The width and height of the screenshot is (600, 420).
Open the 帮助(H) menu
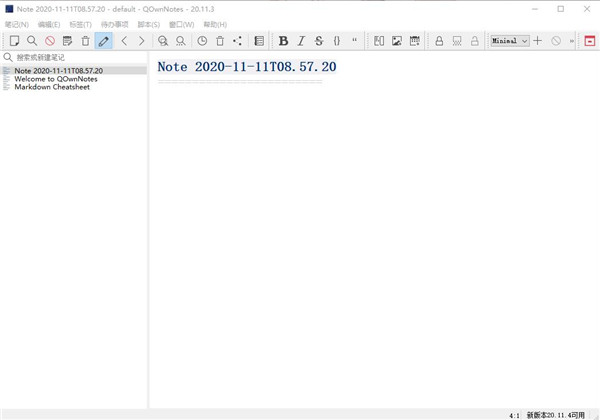(215, 24)
